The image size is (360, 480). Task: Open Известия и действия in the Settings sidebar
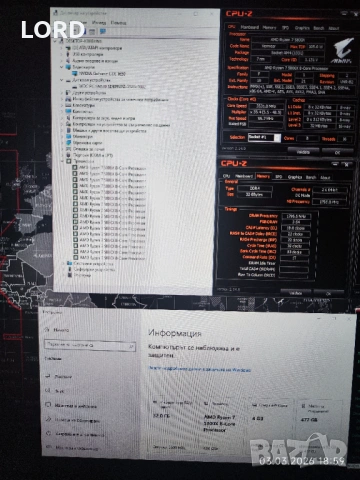click(76, 406)
